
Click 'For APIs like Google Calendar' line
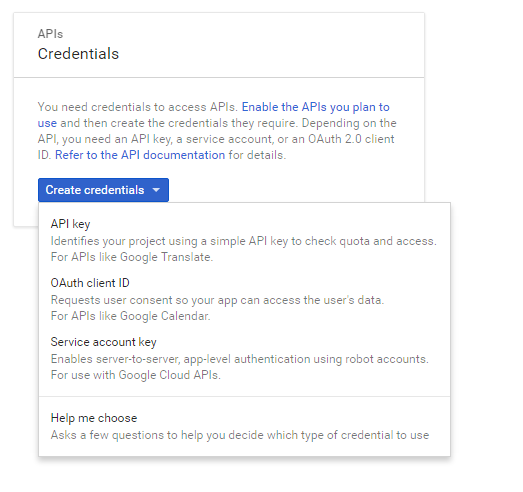(x=130, y=316)
